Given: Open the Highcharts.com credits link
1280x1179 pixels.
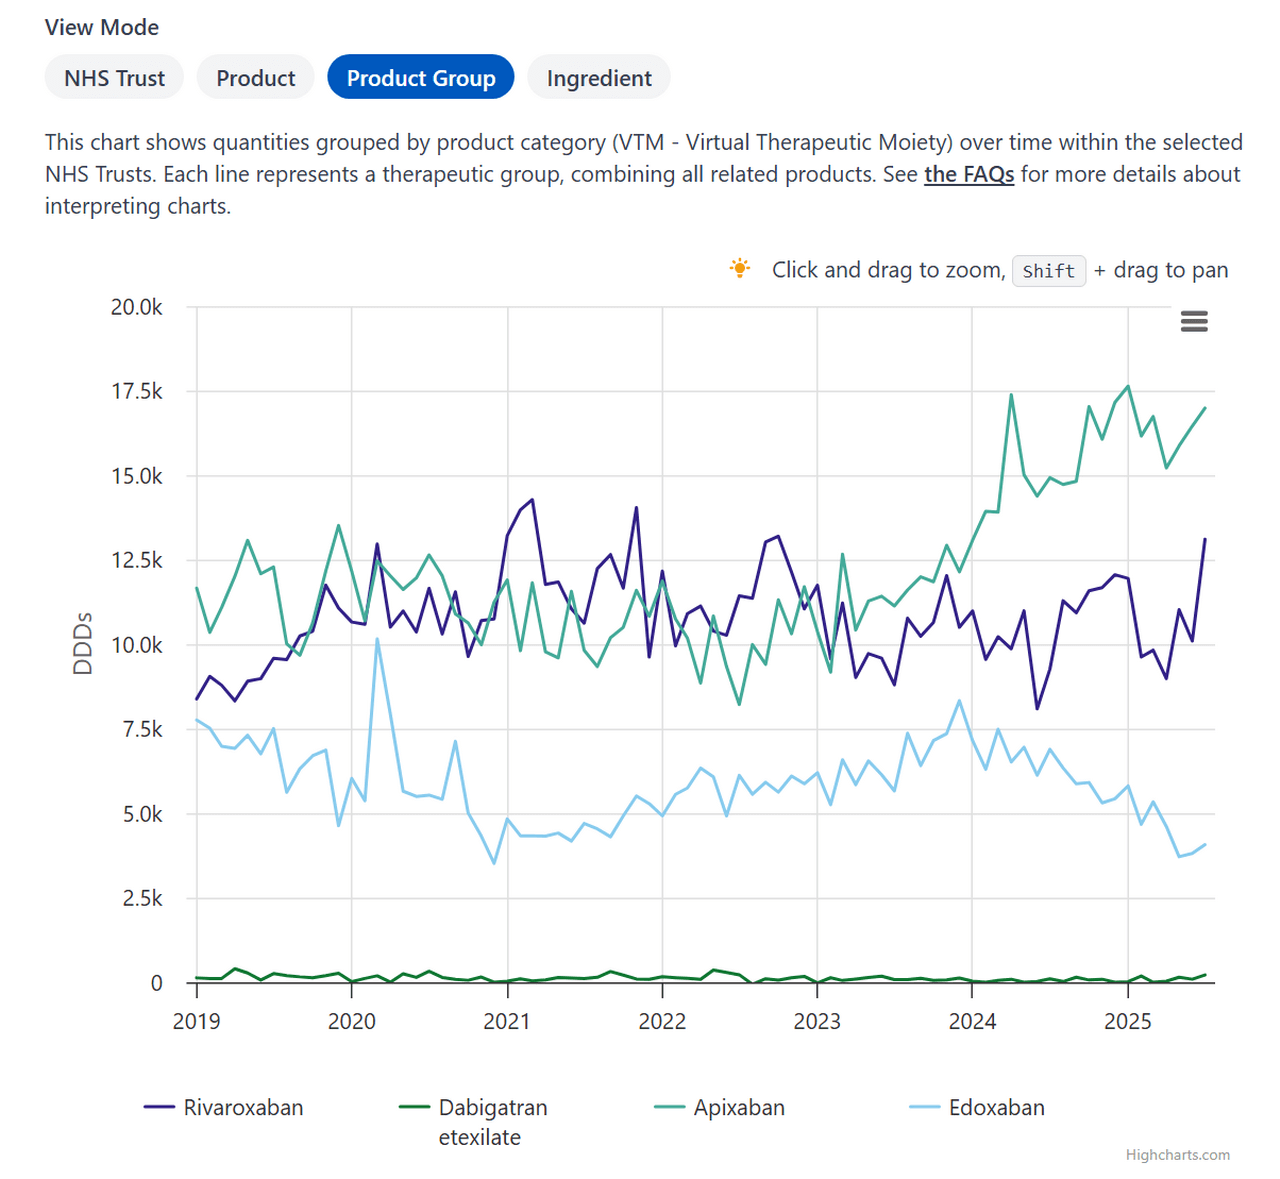Looking at the screenshot, I should tap(1177, 1155).
